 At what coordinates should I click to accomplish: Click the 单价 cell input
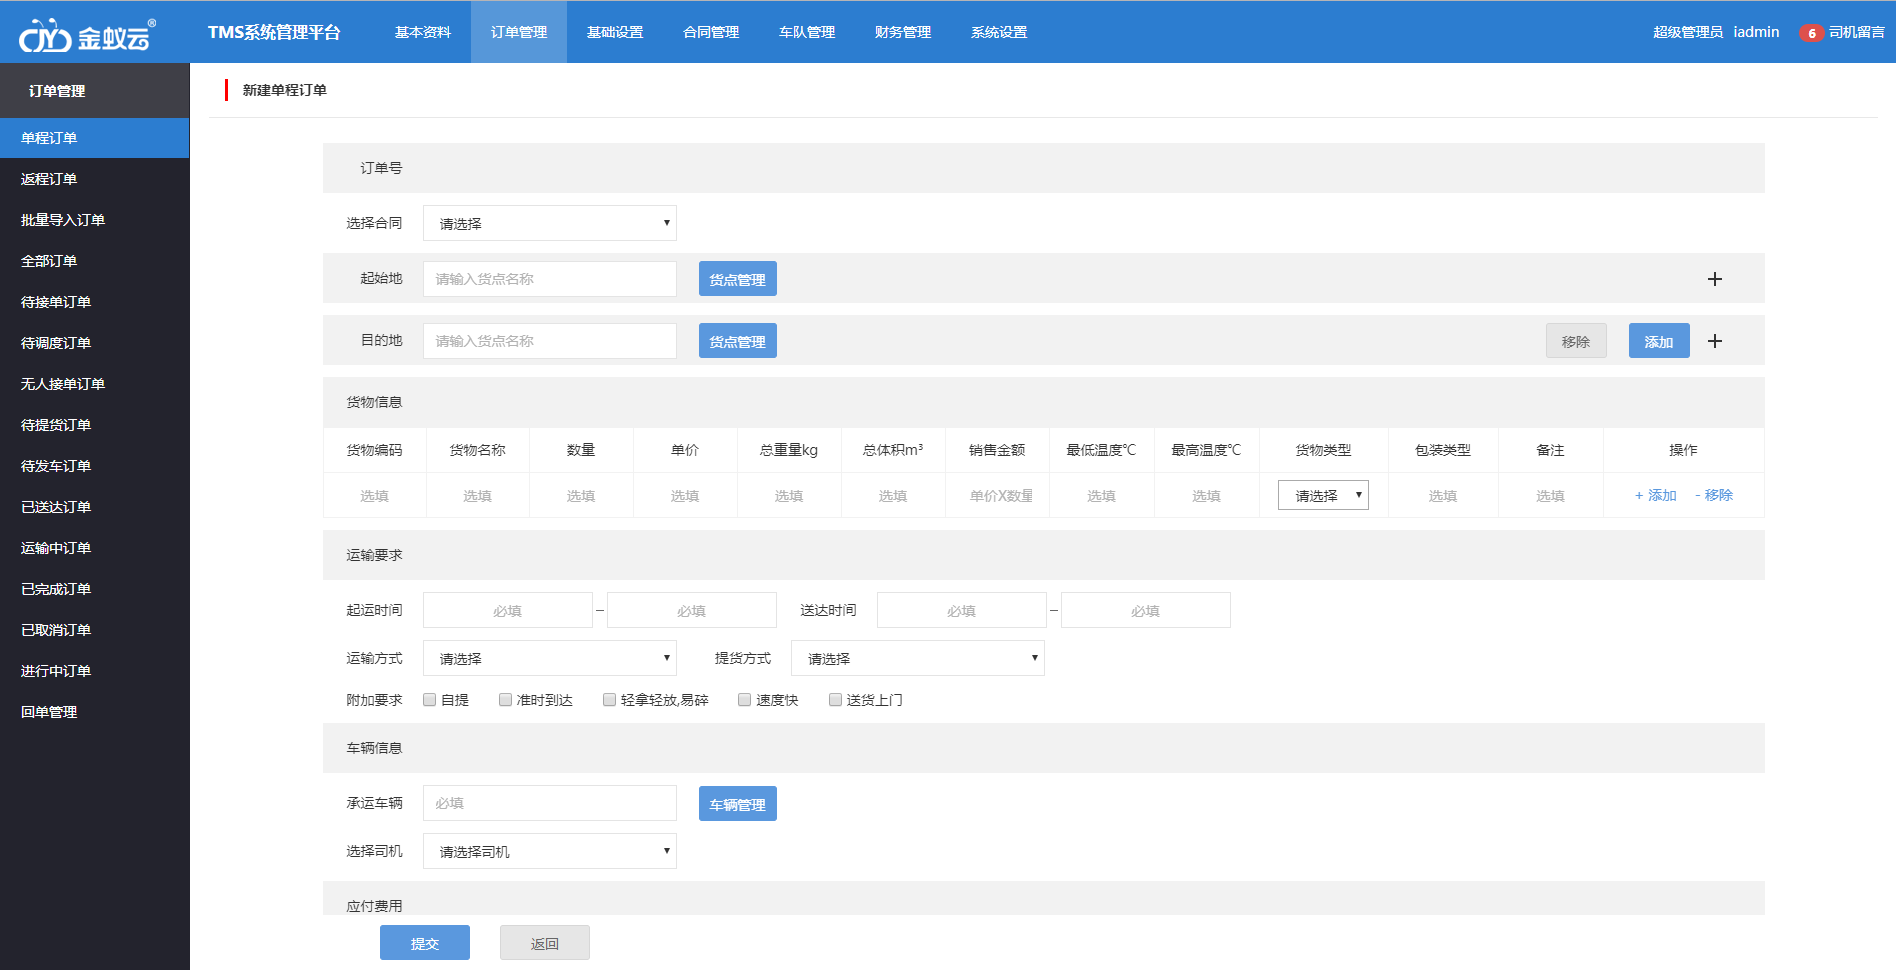click(685, 495)
